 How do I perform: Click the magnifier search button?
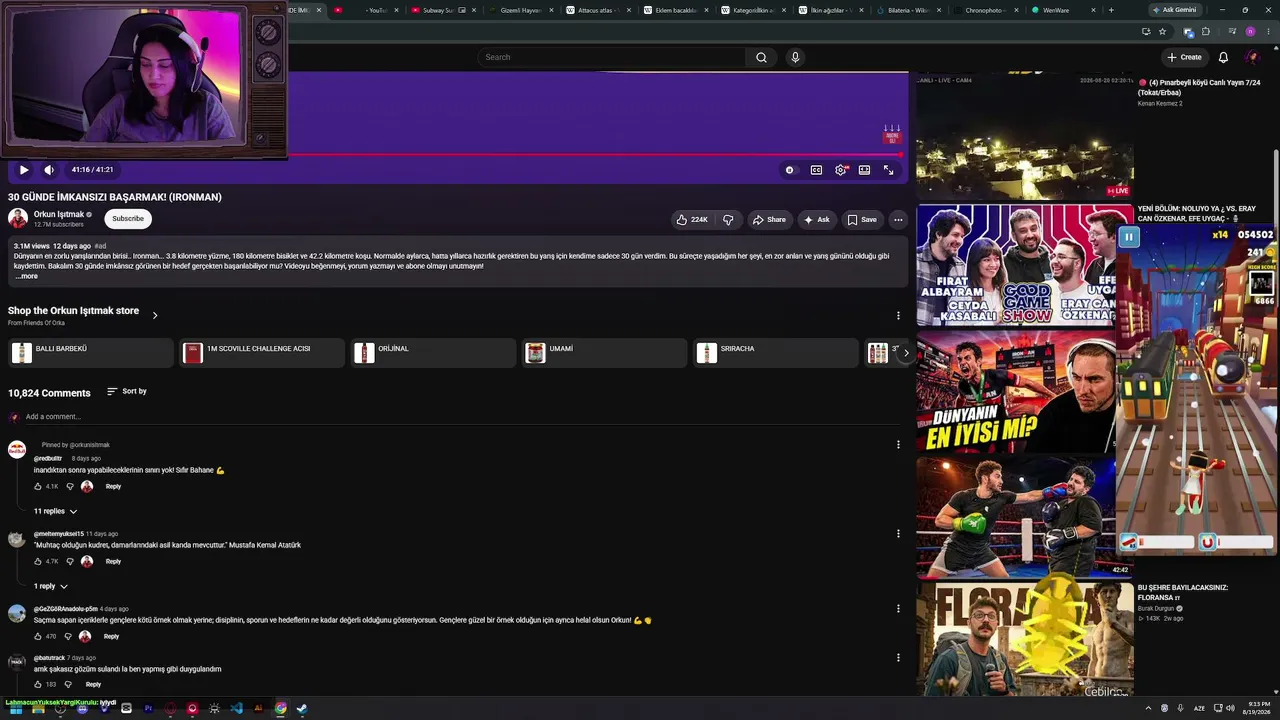click(x=761, y=57)
